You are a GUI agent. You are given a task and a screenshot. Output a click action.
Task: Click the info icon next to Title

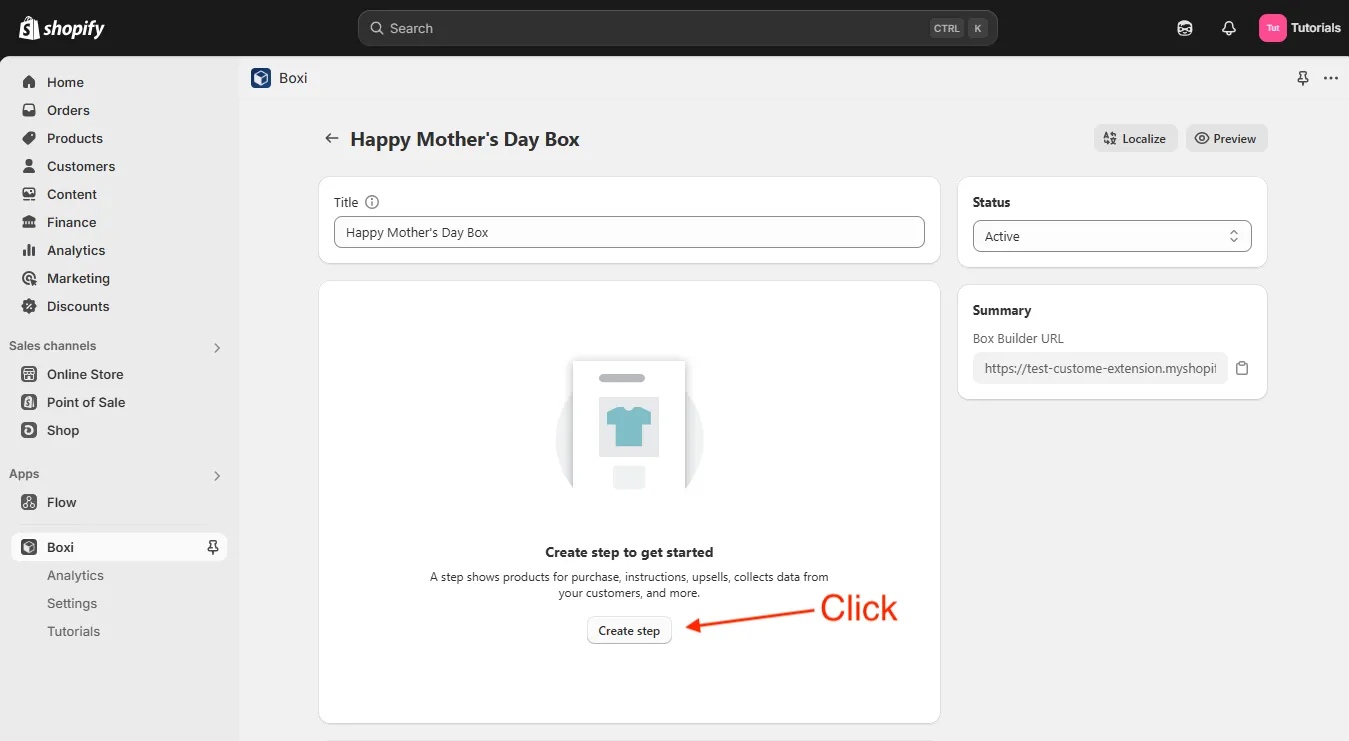coord(372,202)
